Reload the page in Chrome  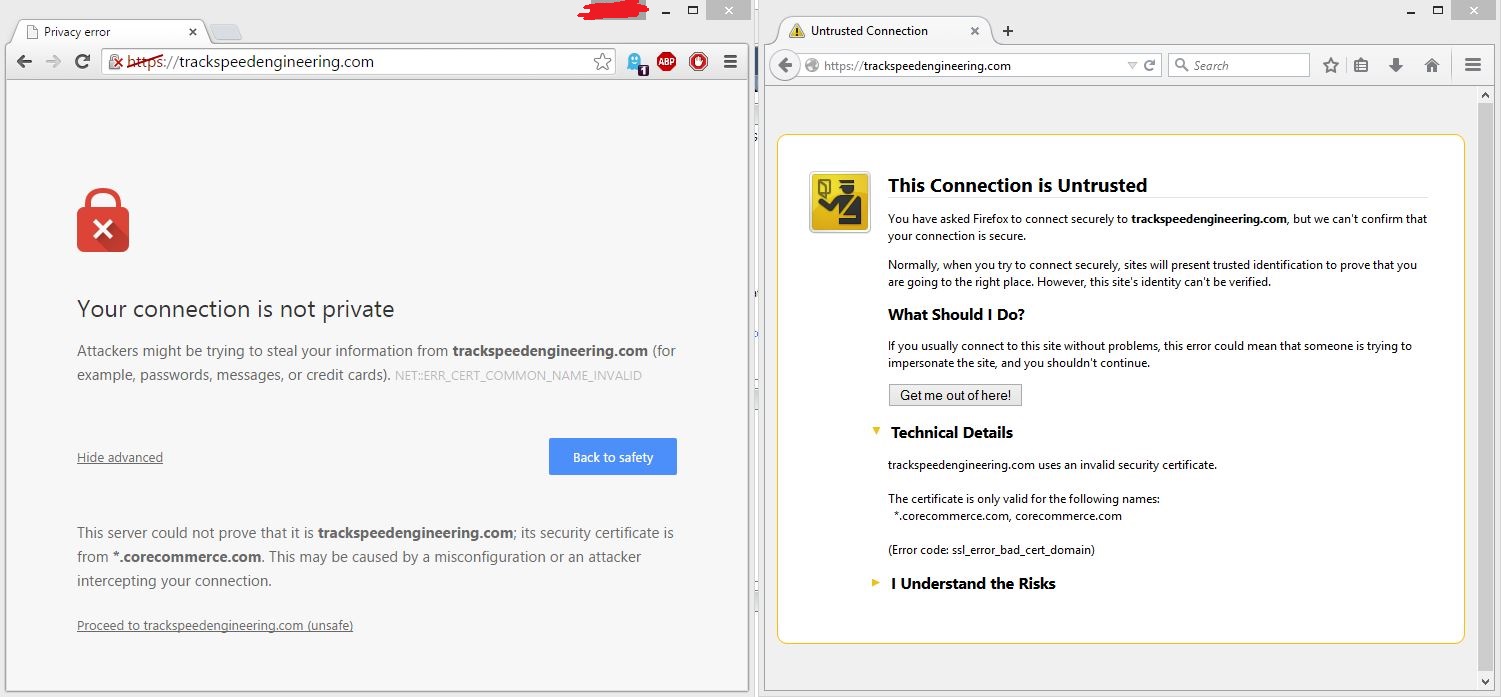coord(82,62)
